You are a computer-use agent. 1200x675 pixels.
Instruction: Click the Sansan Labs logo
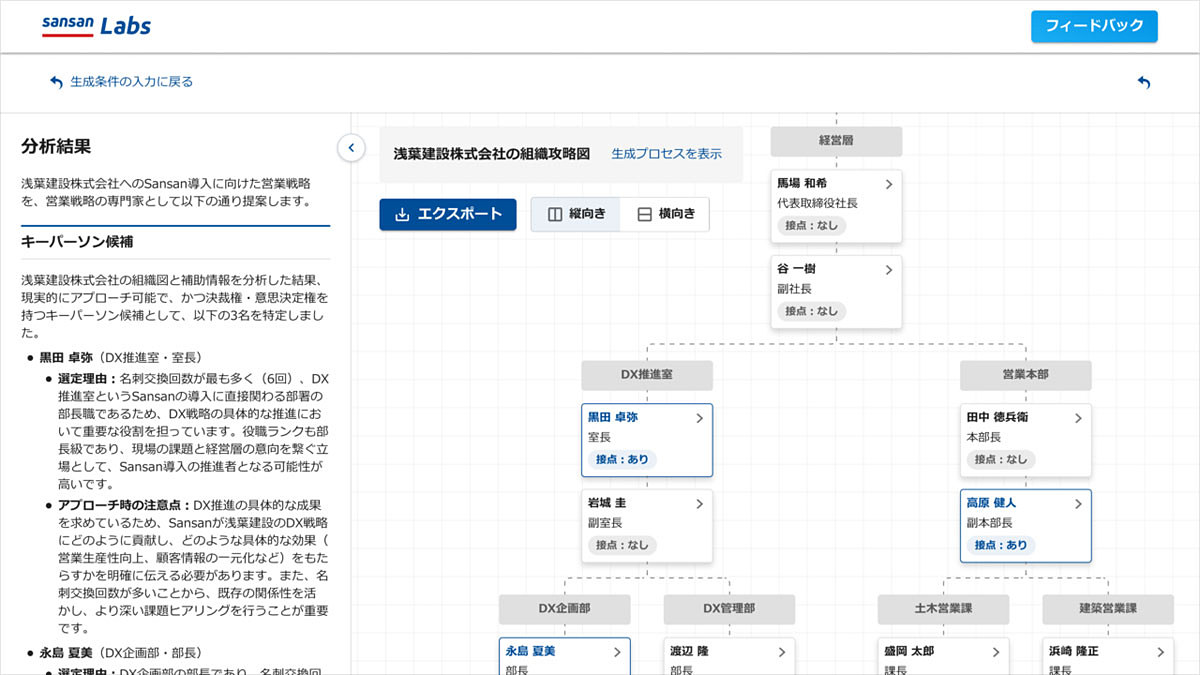point(95,26)
